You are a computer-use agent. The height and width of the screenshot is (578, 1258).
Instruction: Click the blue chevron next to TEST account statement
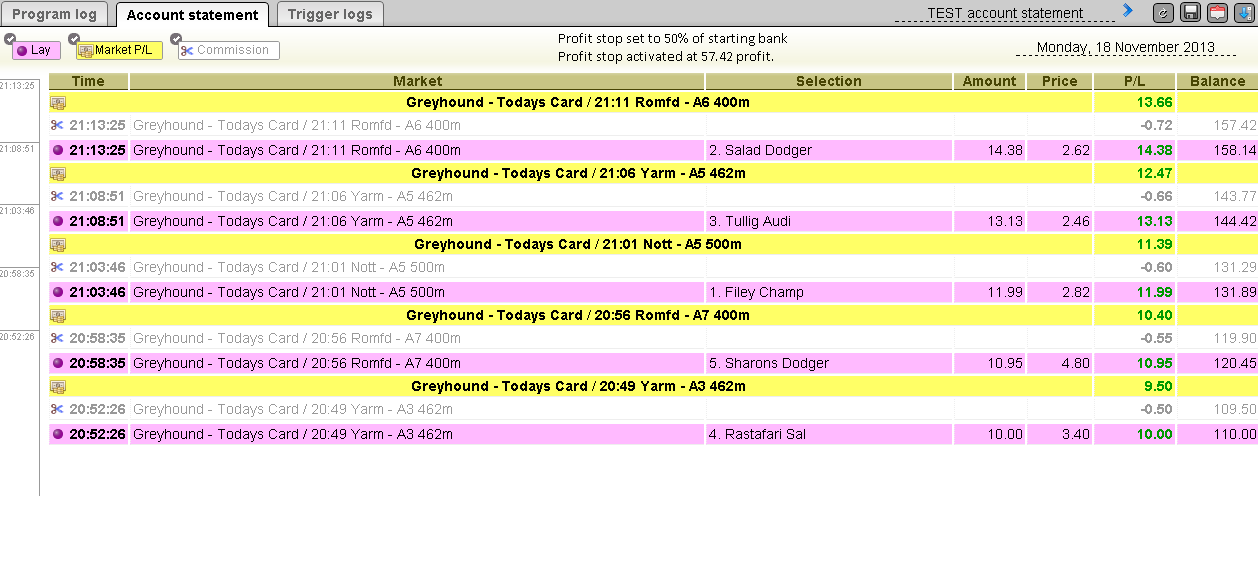pyautogui.click(x=1128, y=11)
